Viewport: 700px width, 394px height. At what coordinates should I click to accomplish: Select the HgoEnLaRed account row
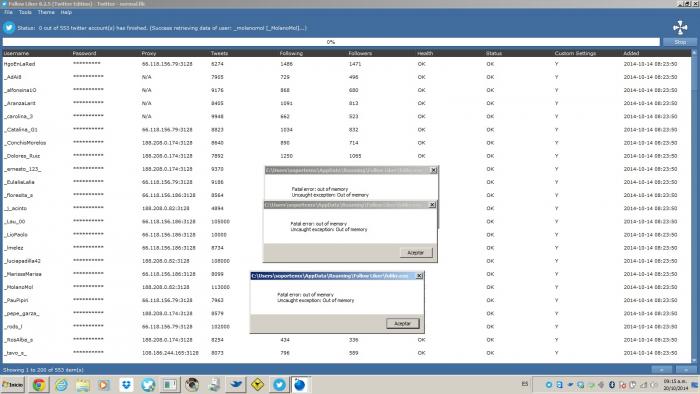(346, 64)
